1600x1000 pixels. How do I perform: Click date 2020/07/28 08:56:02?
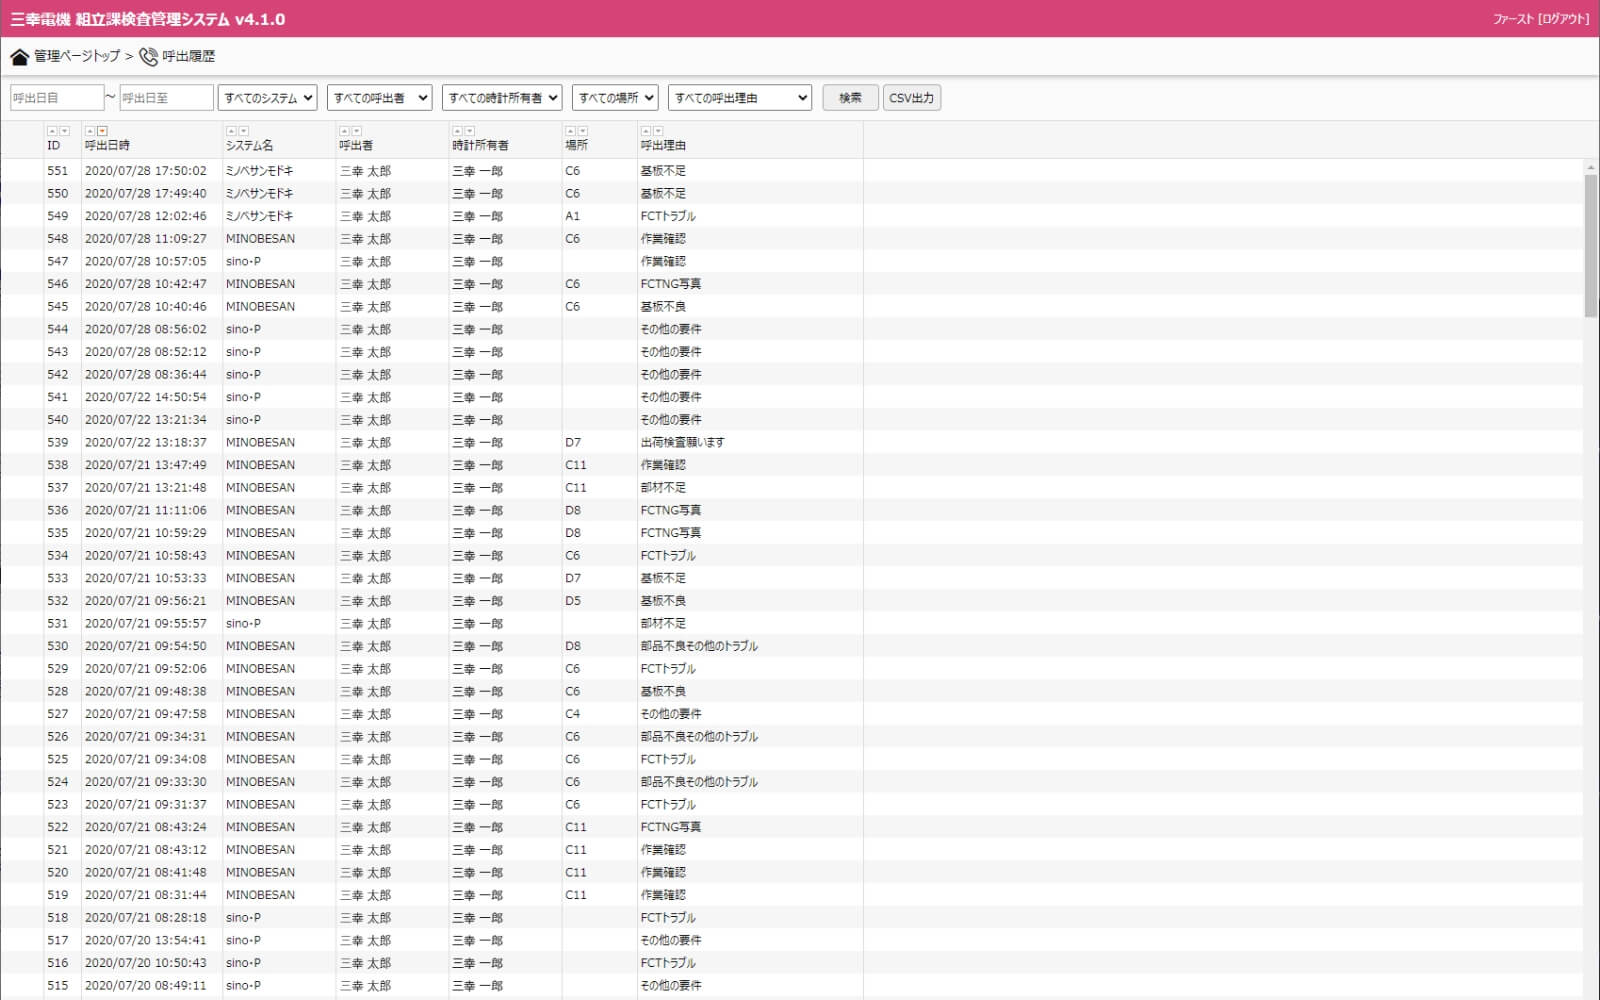(x=146, y=329)
